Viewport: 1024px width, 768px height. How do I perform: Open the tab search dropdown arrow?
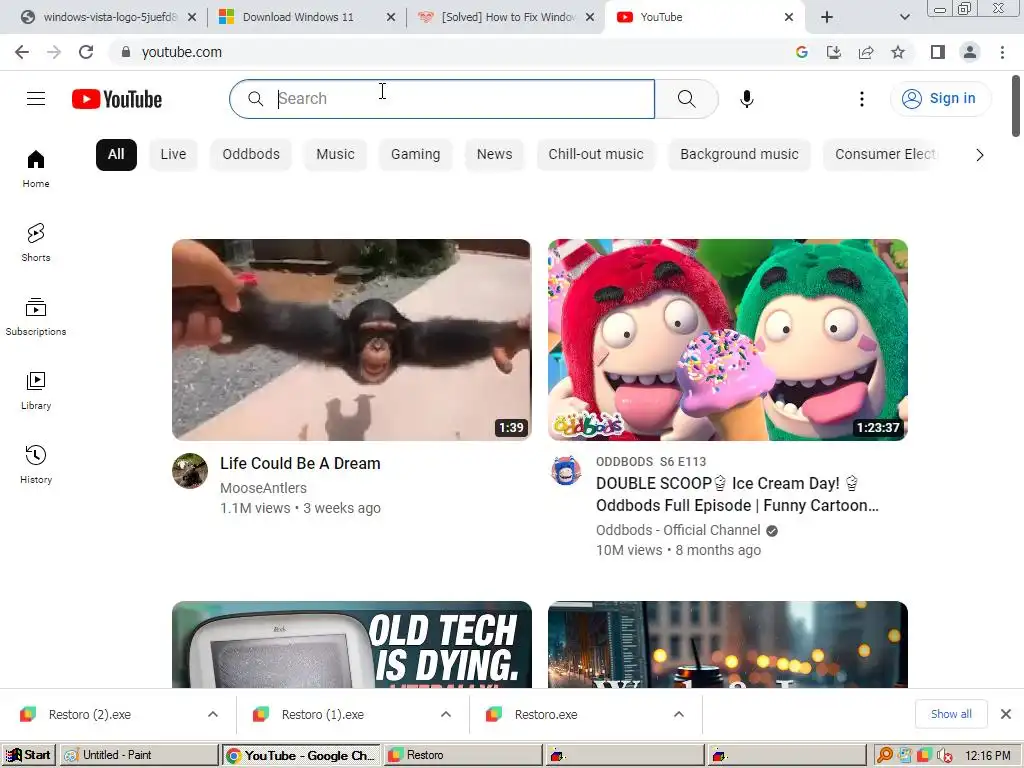pyautogui.click(x=904, y=17)
